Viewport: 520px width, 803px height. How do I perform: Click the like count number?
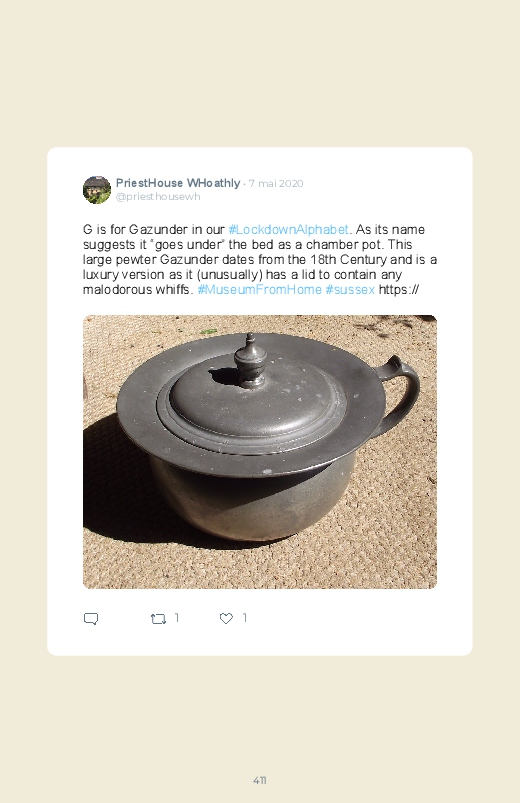tap(244, 618)
